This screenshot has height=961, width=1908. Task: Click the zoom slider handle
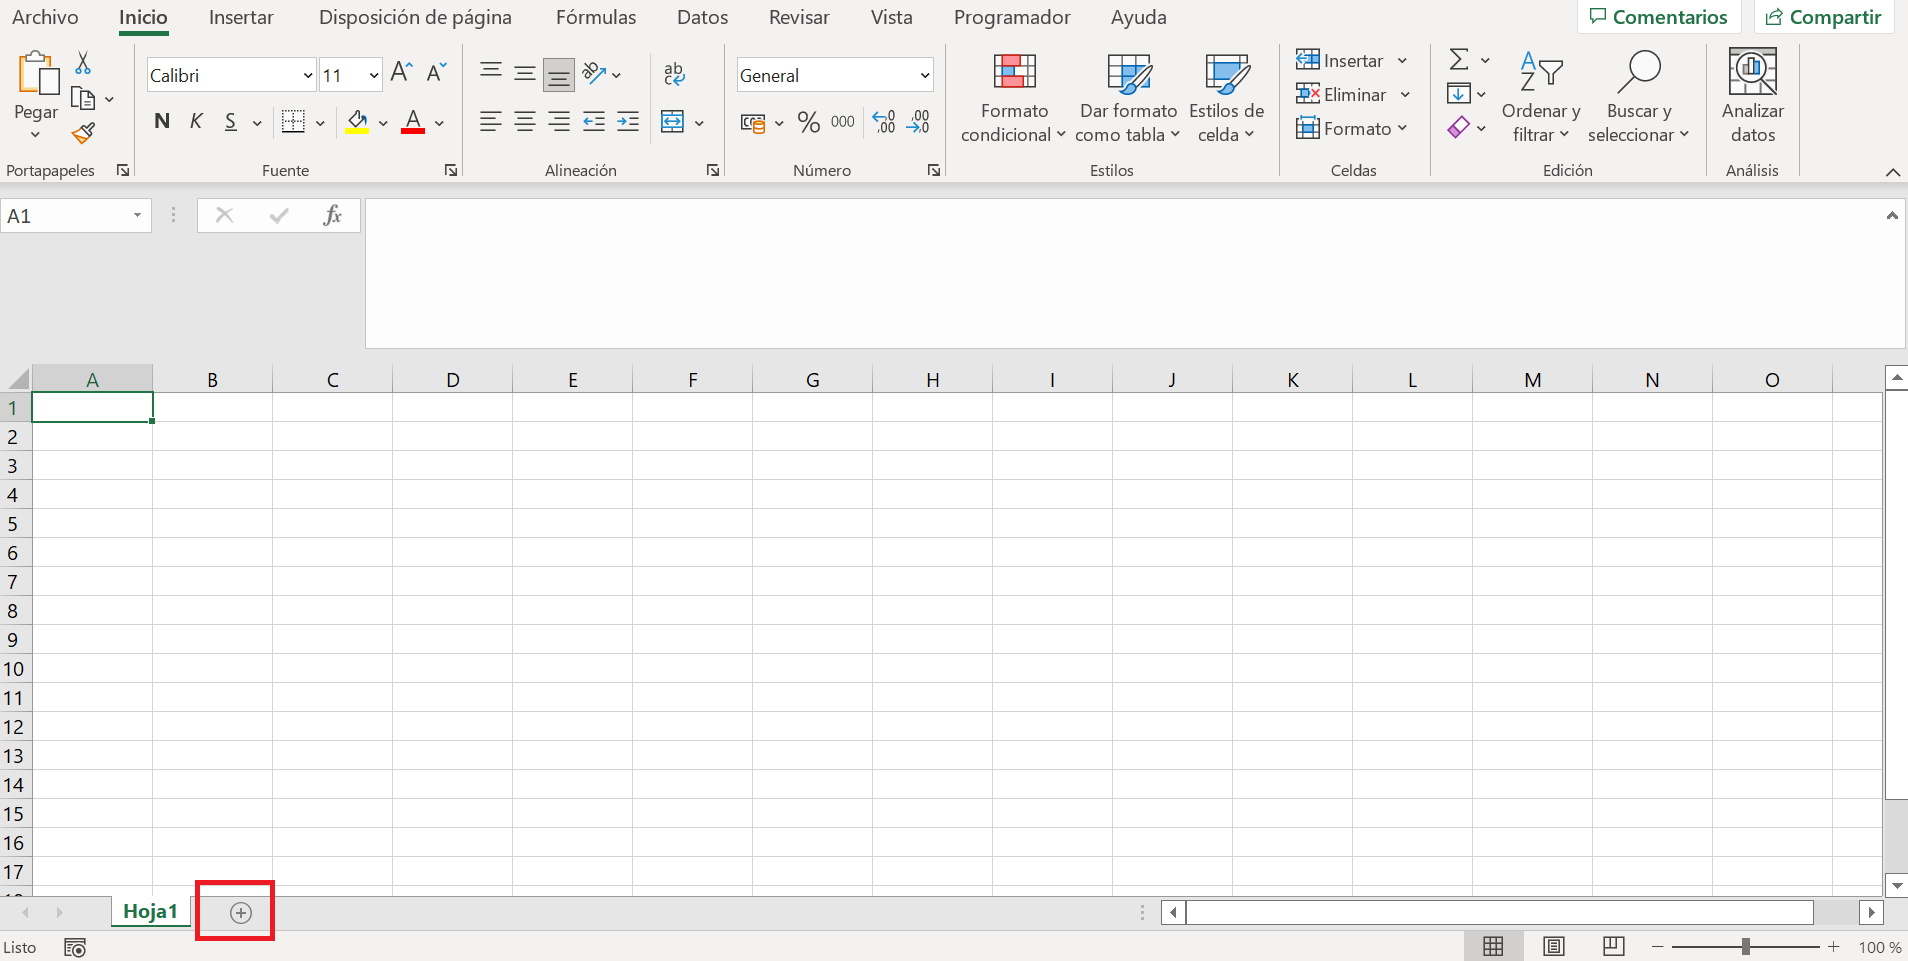(1745, 946)
